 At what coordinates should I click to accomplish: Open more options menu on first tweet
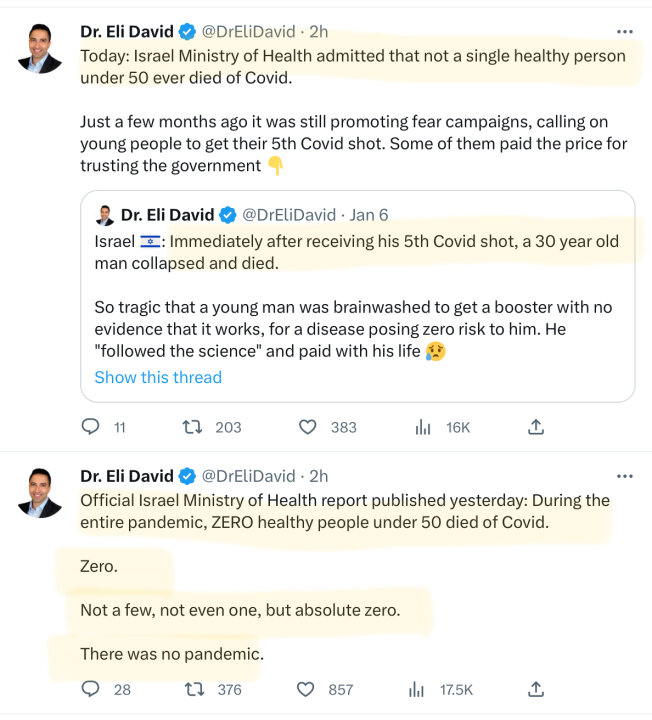click(x=625, y=32)
